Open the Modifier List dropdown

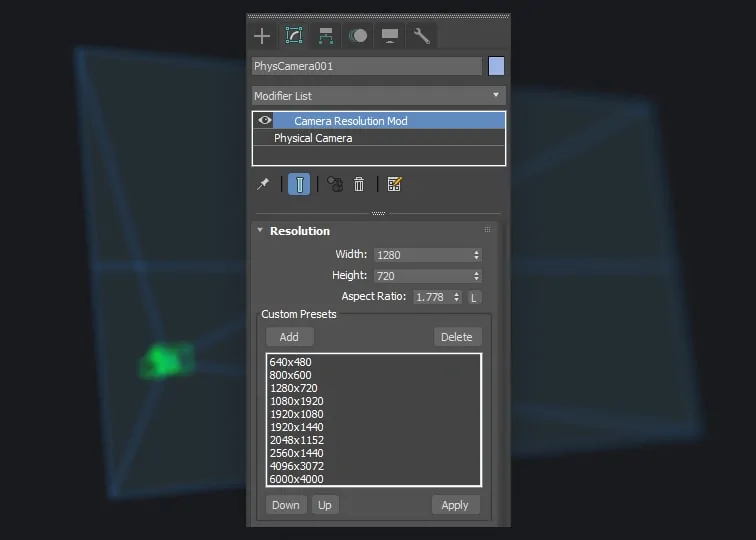(x=378, y=96)
